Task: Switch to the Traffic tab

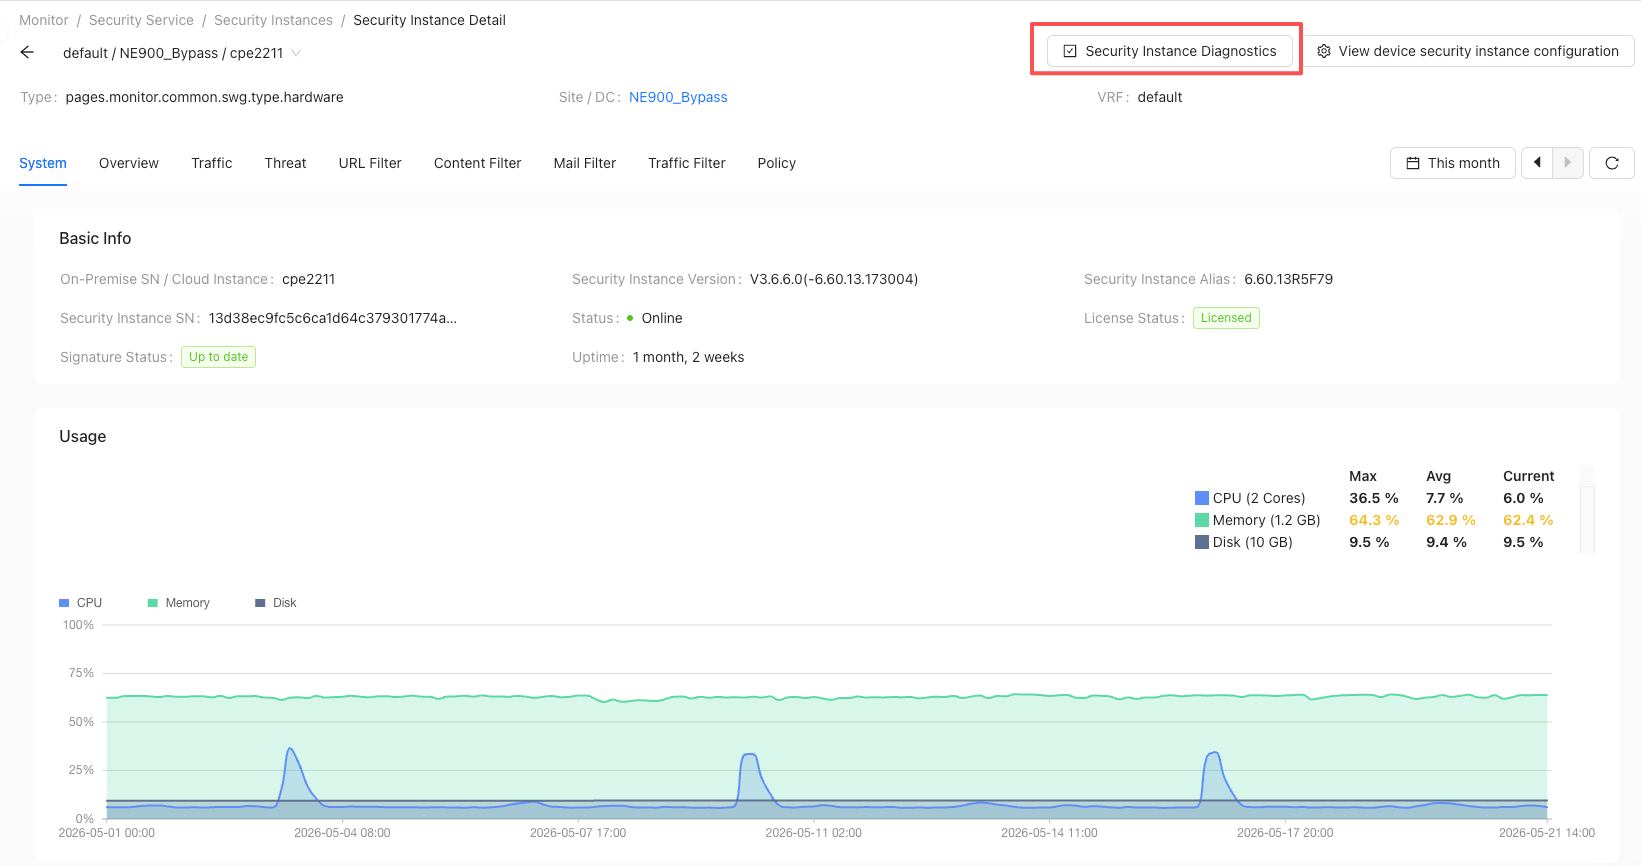Action: pyautogui.click(x=212, y=163)
